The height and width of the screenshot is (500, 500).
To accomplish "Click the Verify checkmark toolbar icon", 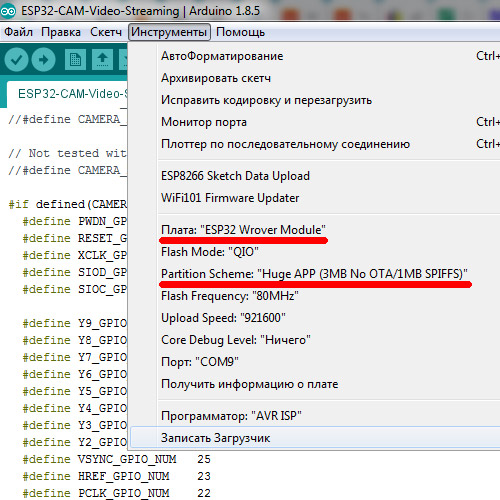I will pos(16,60).
